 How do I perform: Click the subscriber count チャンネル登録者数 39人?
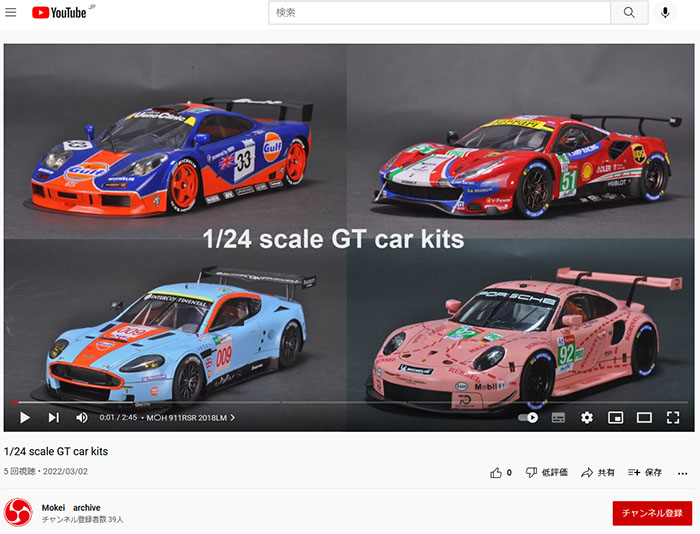click(82, 520)
